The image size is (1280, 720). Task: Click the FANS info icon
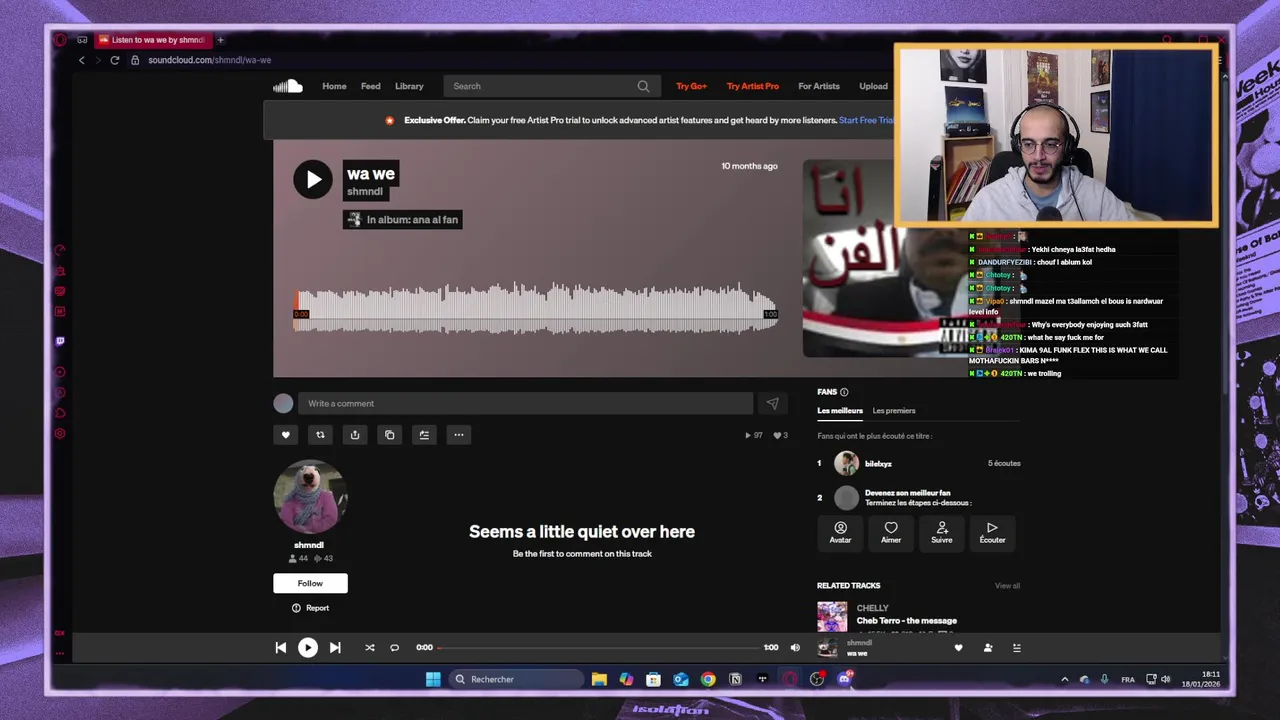844,392
